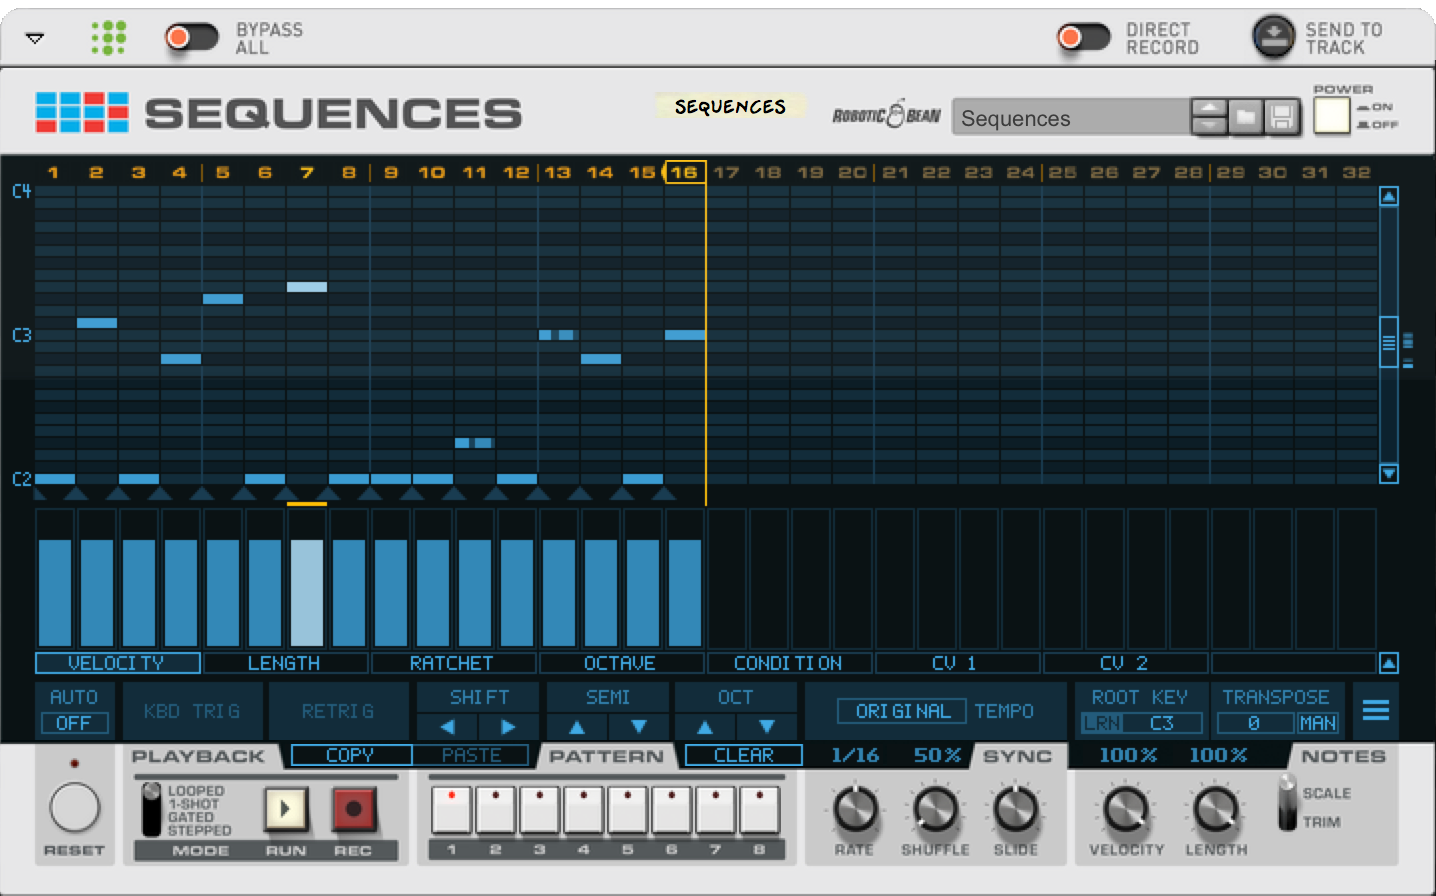Click the COPY pattern button
This screenshot has height=896, width=1436.
click(x=351, y=755)
